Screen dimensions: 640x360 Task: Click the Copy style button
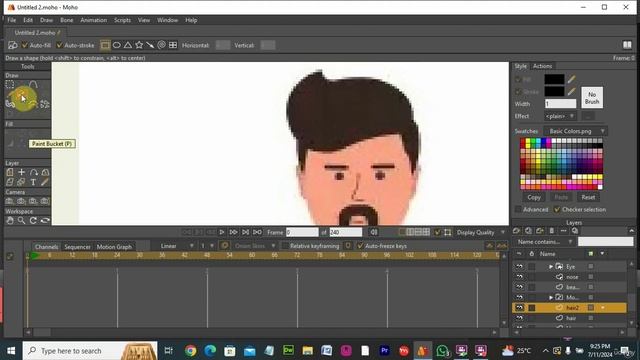click(x=534, y=198)
